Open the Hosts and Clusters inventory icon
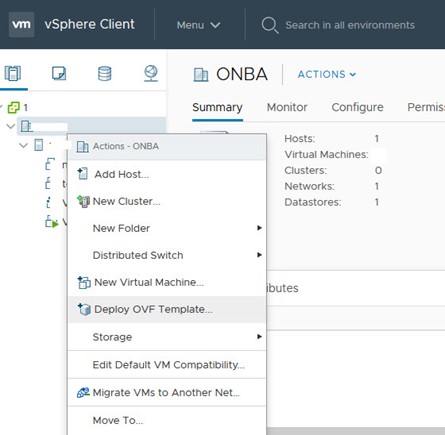This screenshot has width=445, height=435. click(x=13, y=73)
